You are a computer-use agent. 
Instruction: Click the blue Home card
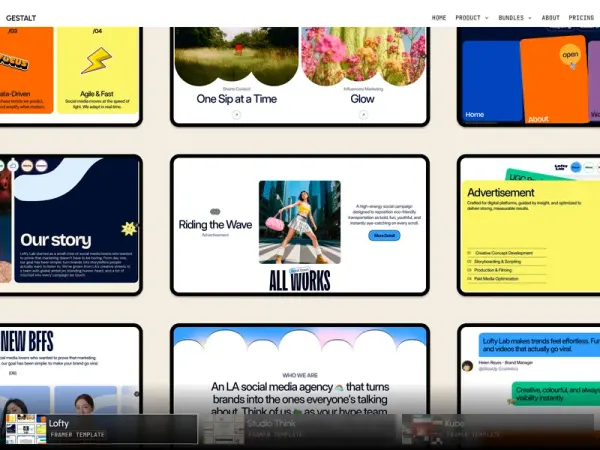[492, 81]
